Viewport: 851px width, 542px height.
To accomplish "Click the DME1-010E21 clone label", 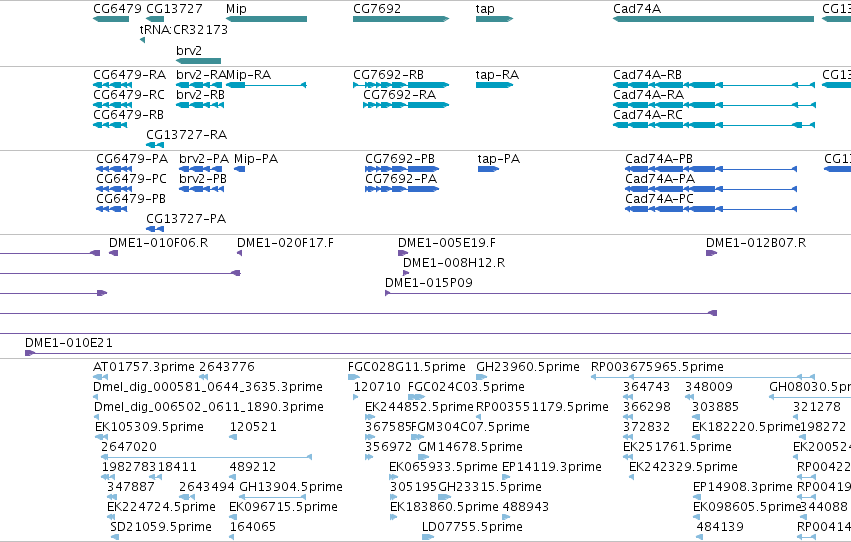I will tap(69, 343).
